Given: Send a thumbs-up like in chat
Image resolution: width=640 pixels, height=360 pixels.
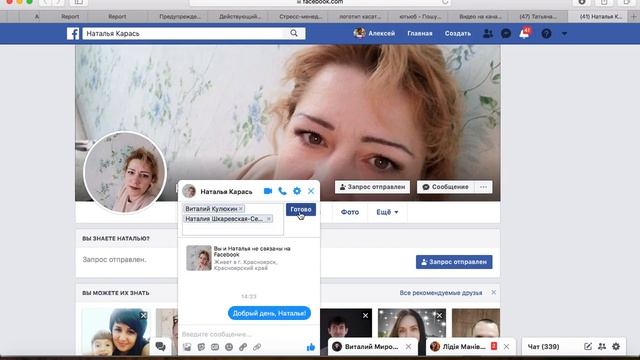Looking at the screenshot, I should coord(311,347).
